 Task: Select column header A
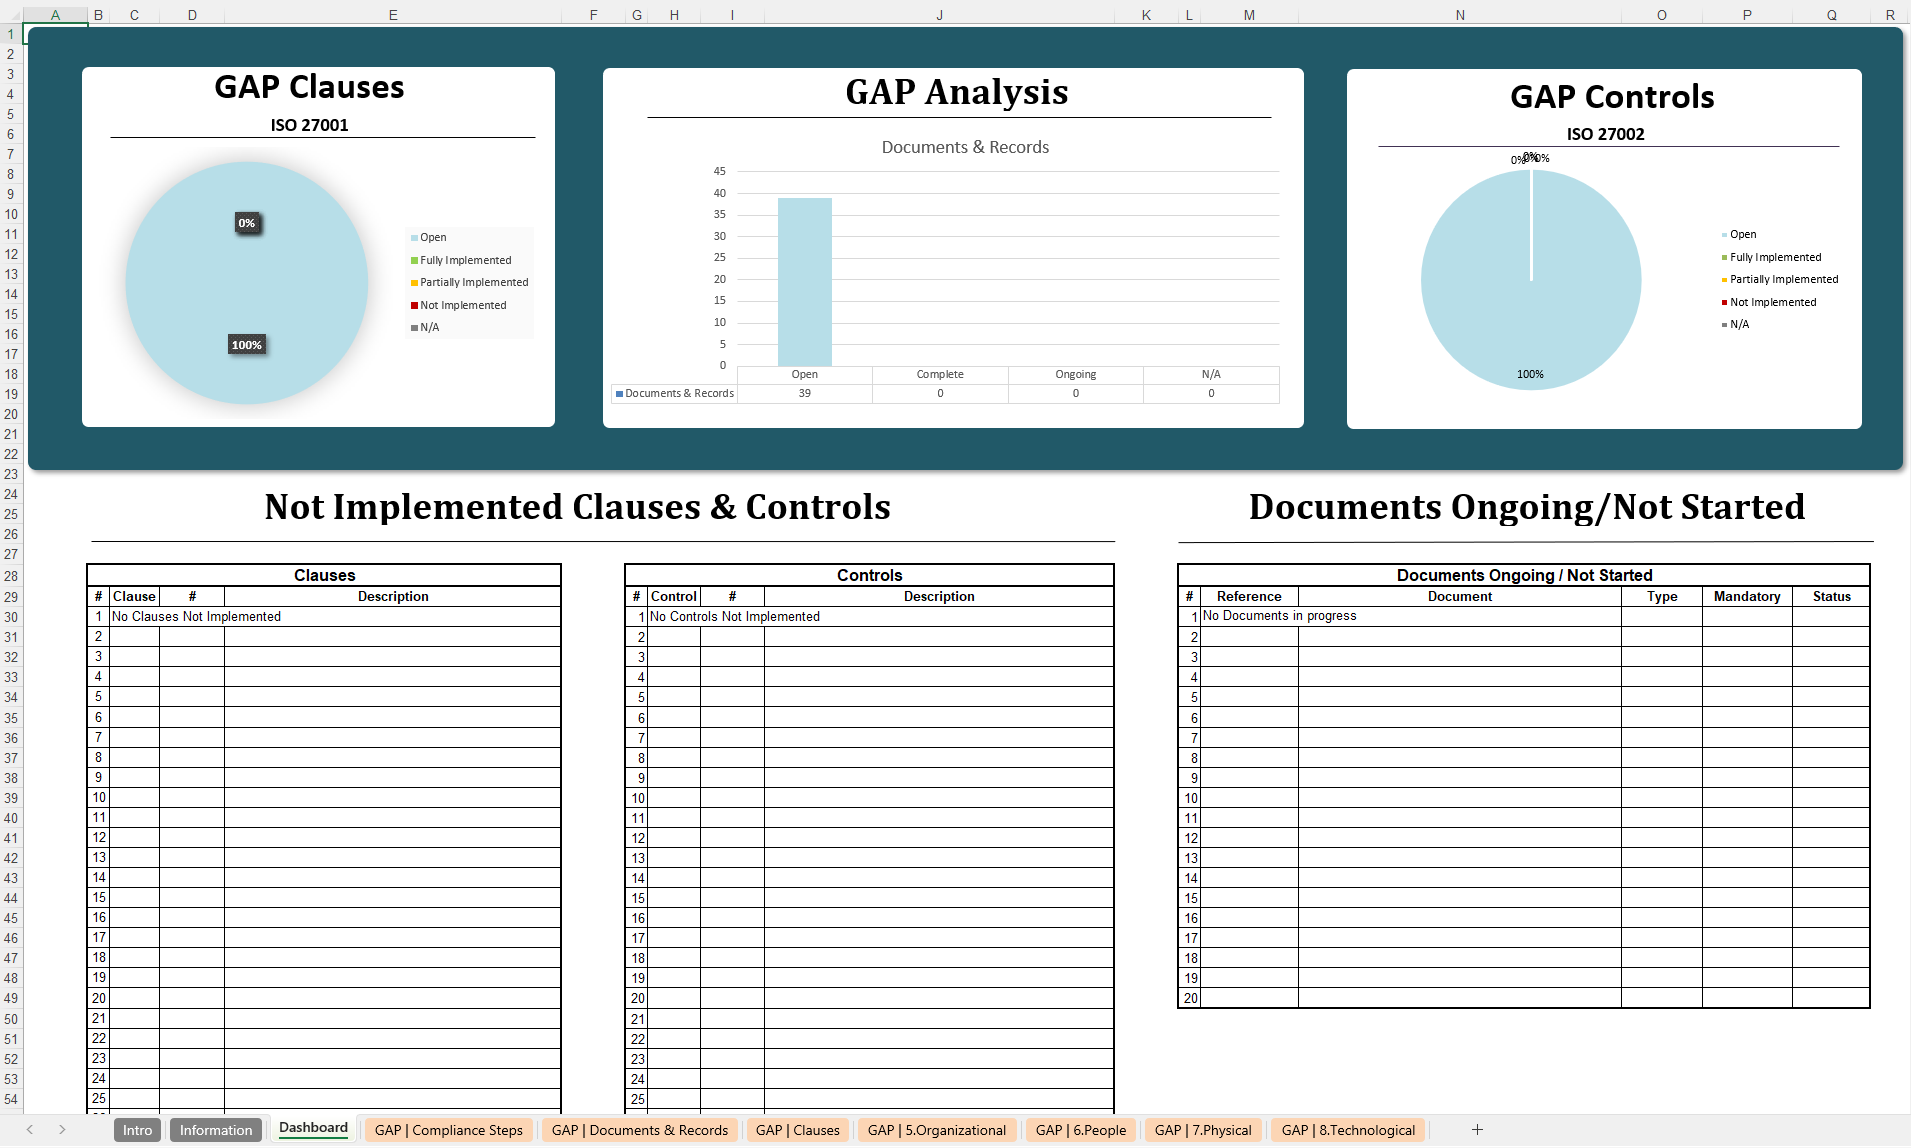pos(55,14)
